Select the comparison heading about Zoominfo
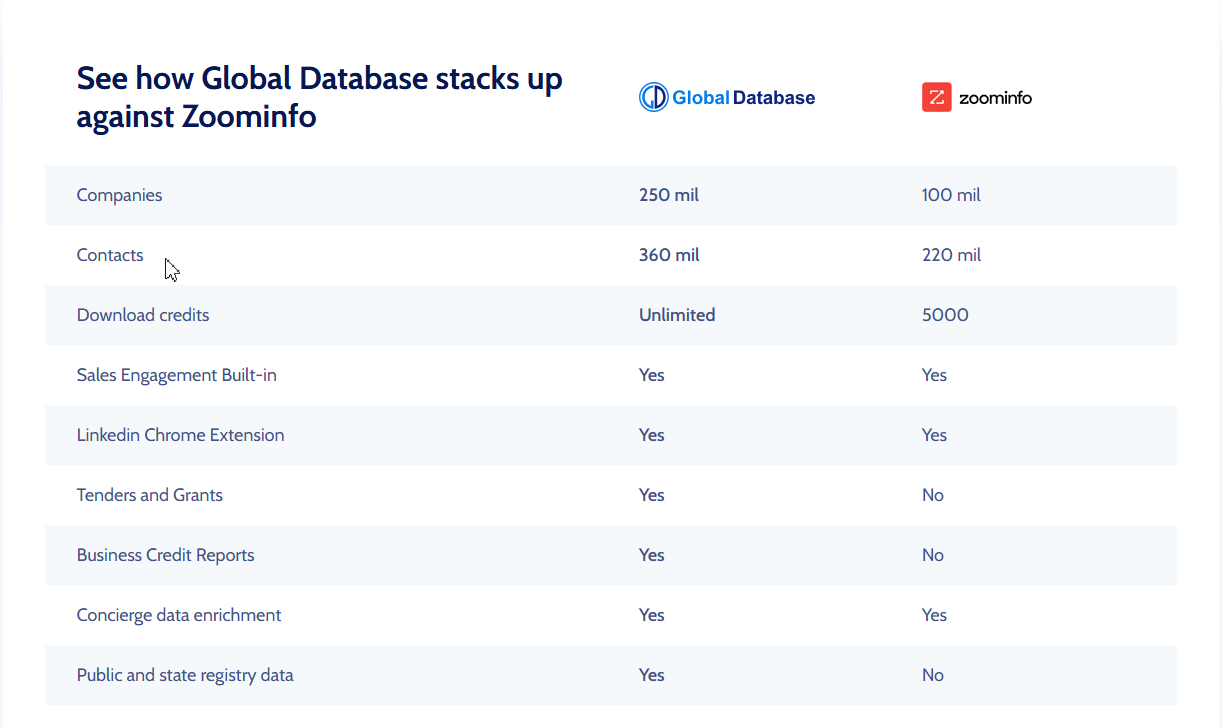1222x728 pixels. click(x=320, y=97)
